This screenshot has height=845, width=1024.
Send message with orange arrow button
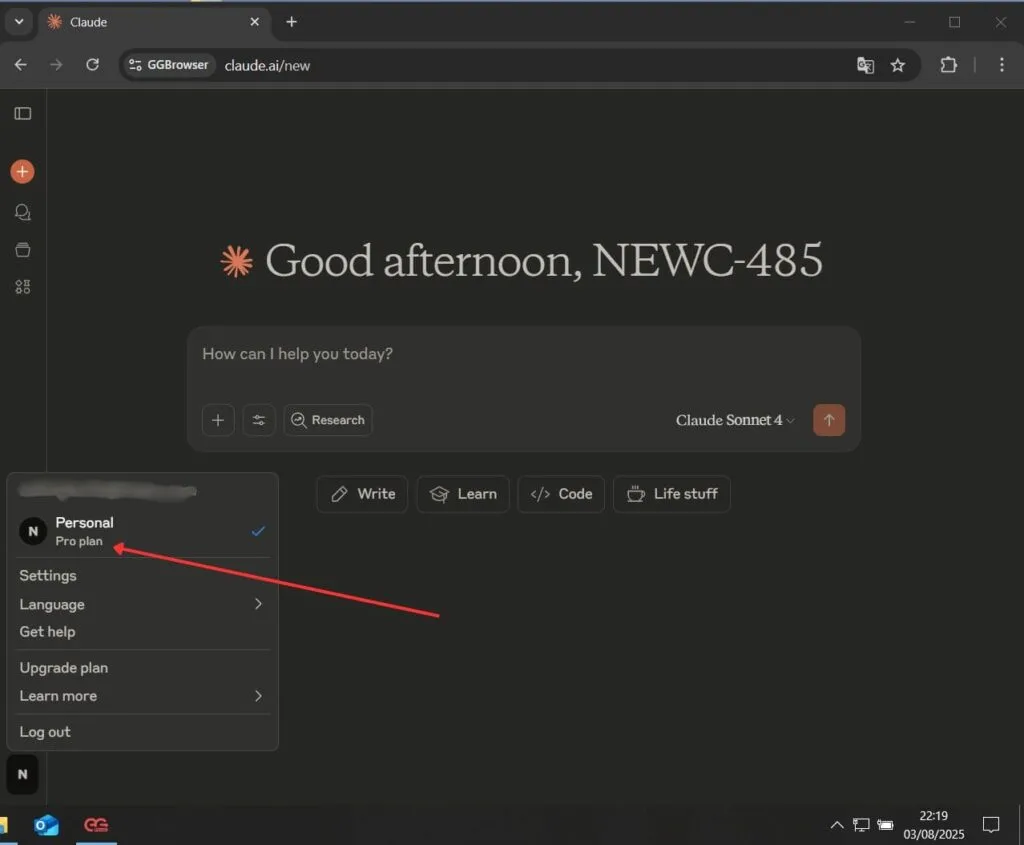(x=829, y=420)
